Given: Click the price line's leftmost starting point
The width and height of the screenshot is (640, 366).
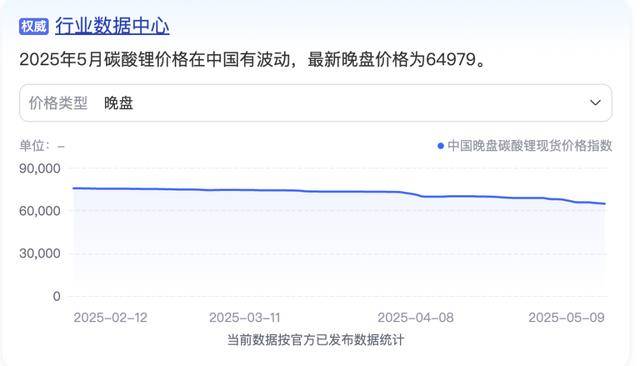Looking at the screenshot, I should (x=73, y=188).
